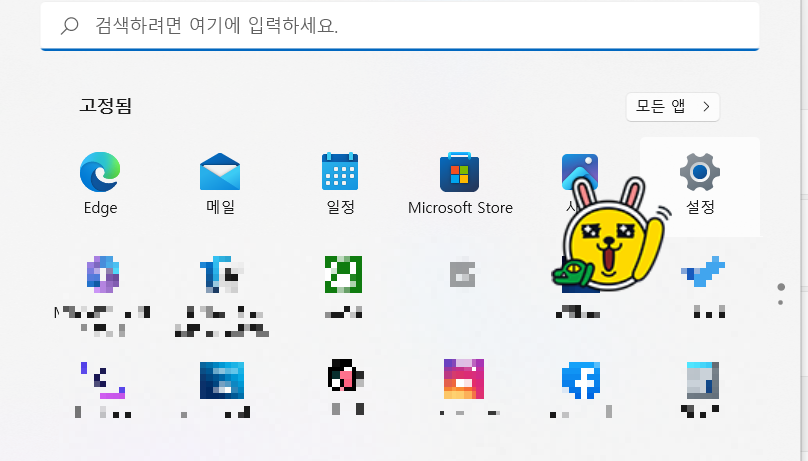Open the 설정 settings gear app
Image resolution: width=808 pixels, height=461 pixels.
pyautogui.click(x=700, y=172)
